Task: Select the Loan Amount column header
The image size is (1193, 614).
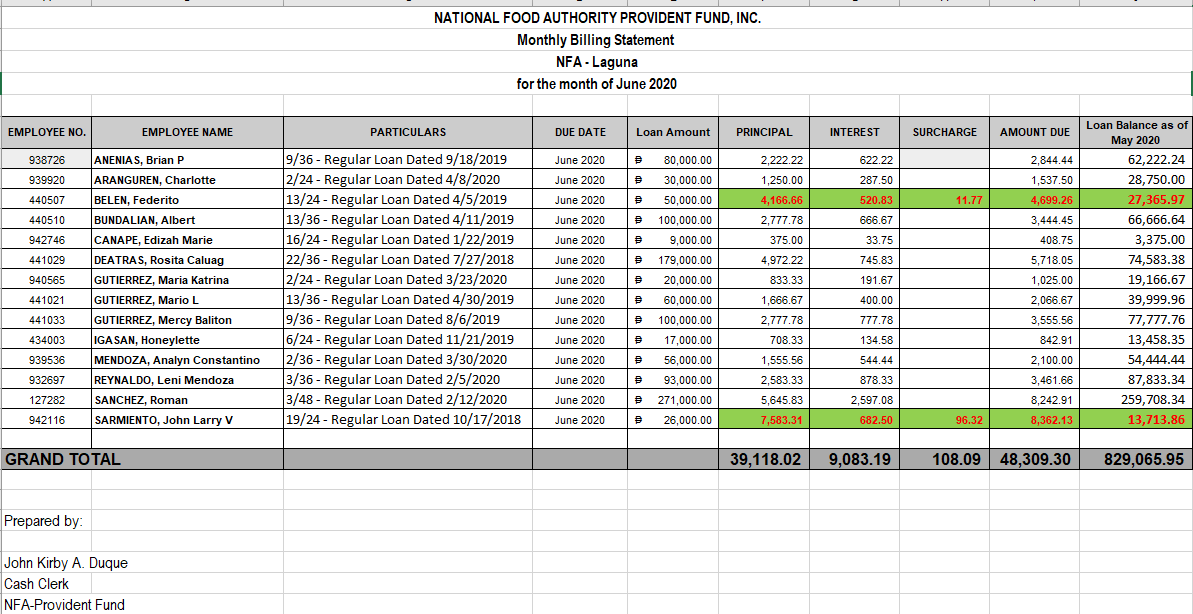Action: (x=673, y=132)
